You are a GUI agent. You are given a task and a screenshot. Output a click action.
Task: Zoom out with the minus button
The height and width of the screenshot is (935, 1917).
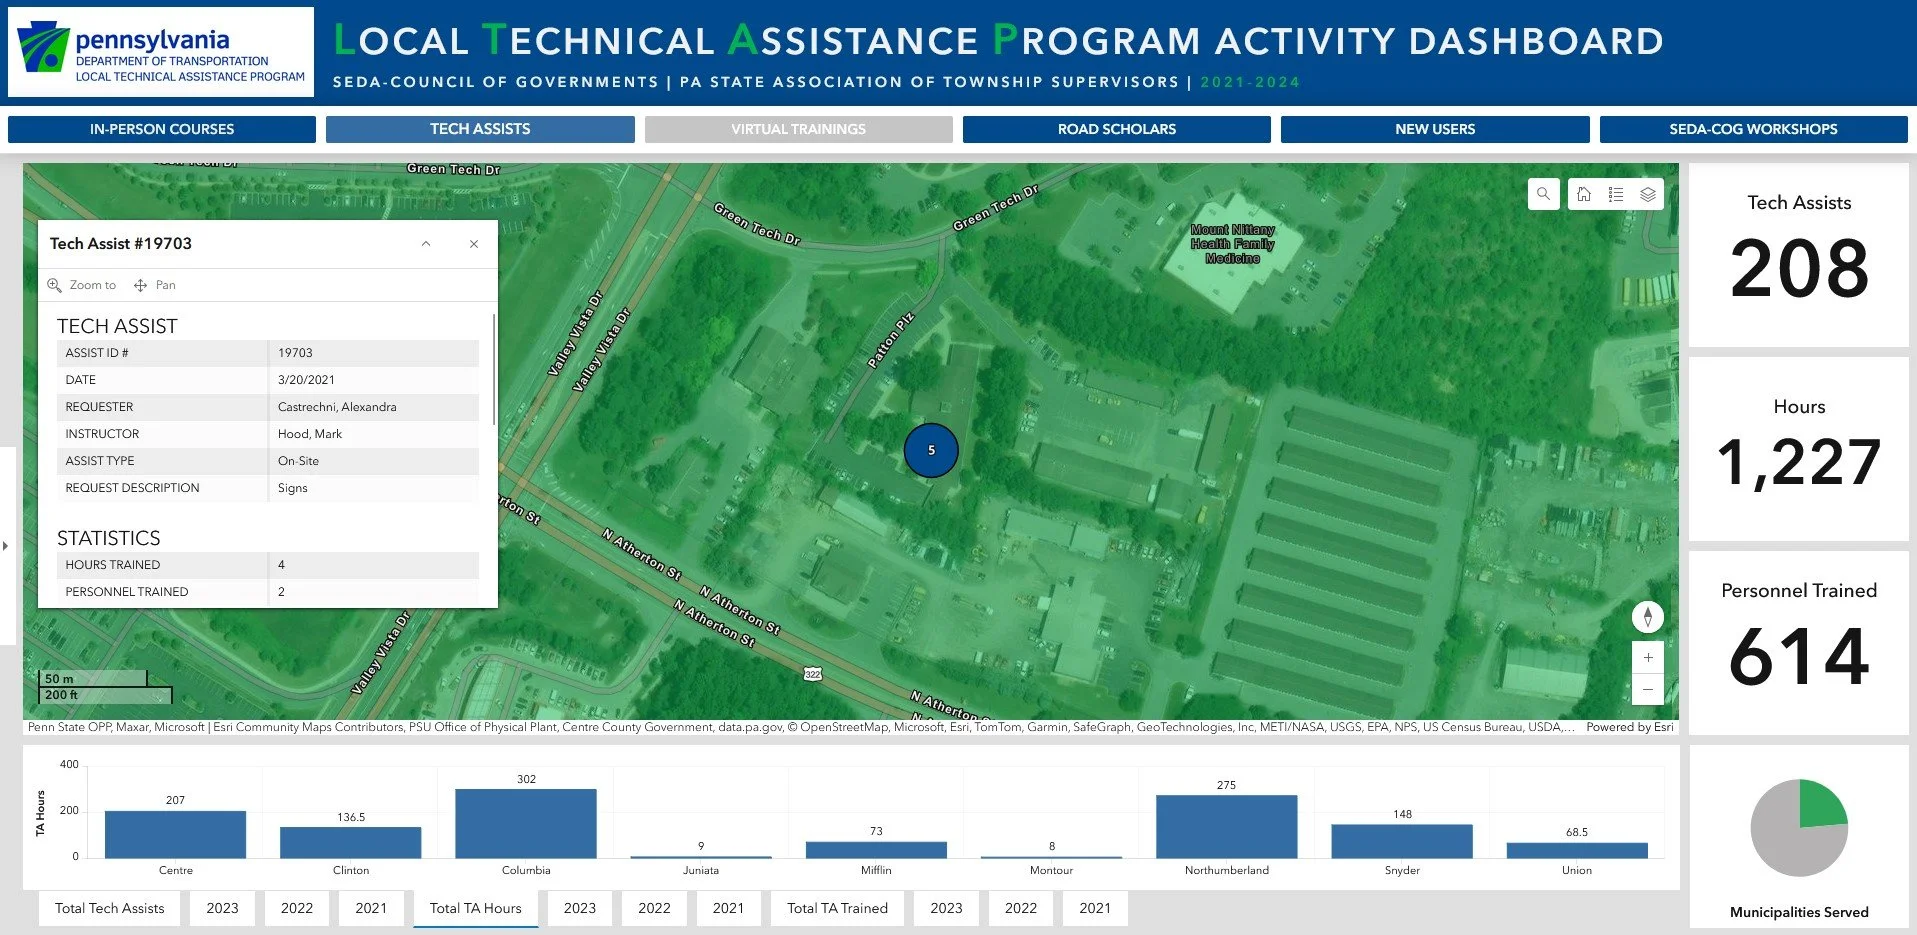pos(1648,689)
